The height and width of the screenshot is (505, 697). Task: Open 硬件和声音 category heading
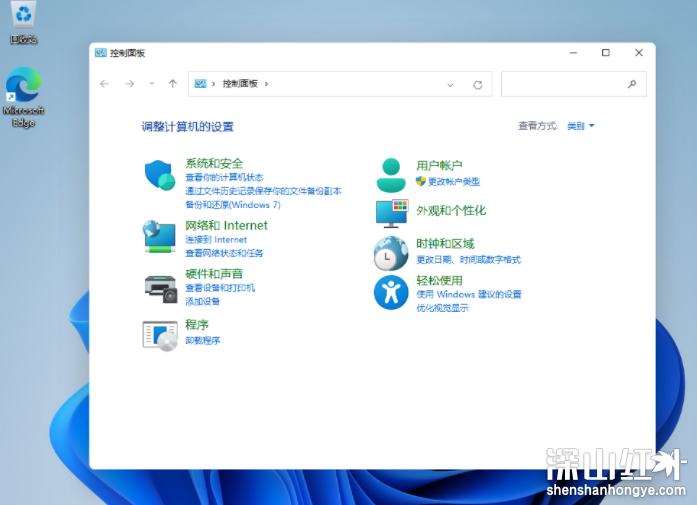coord(214,273)
